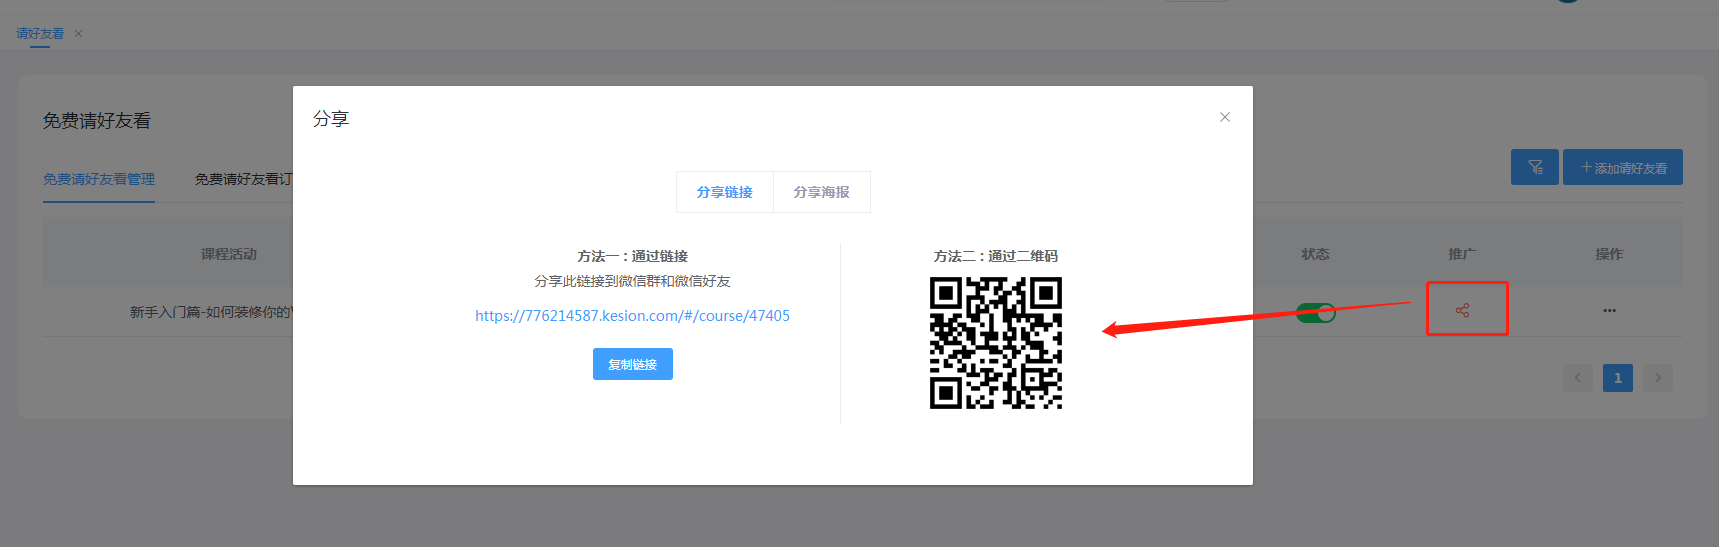Click the 课程活动 column header
Viewport: 1719px width, 547px height.
[x=229, y=254]
